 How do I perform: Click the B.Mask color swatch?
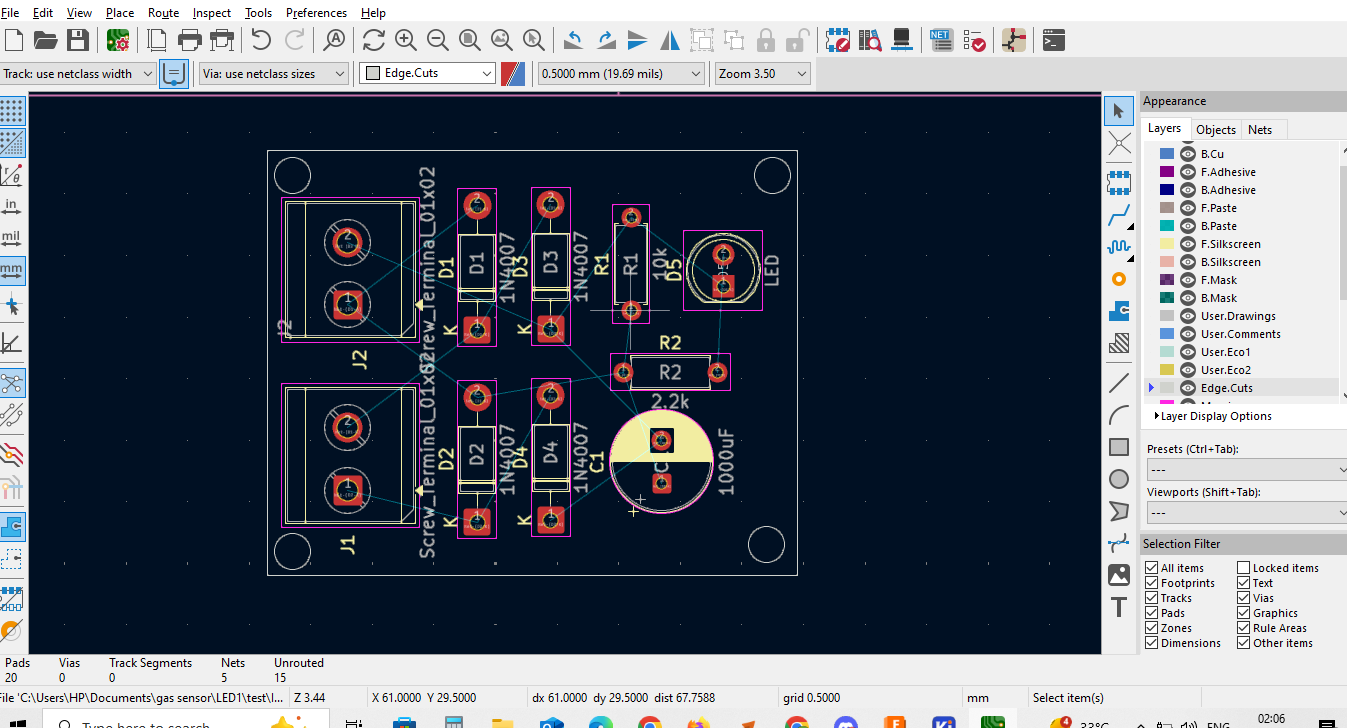point(1166,298)
